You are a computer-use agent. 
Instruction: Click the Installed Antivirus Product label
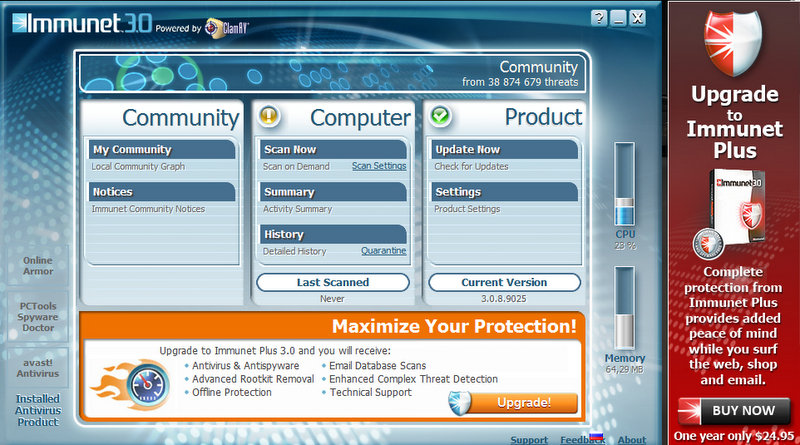point(38,410)
